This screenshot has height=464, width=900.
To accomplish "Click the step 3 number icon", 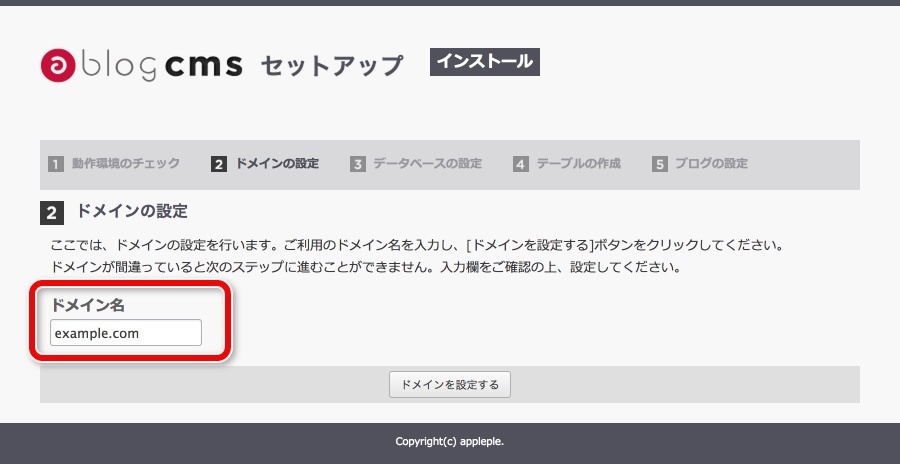I will click(x=358, y=164).
